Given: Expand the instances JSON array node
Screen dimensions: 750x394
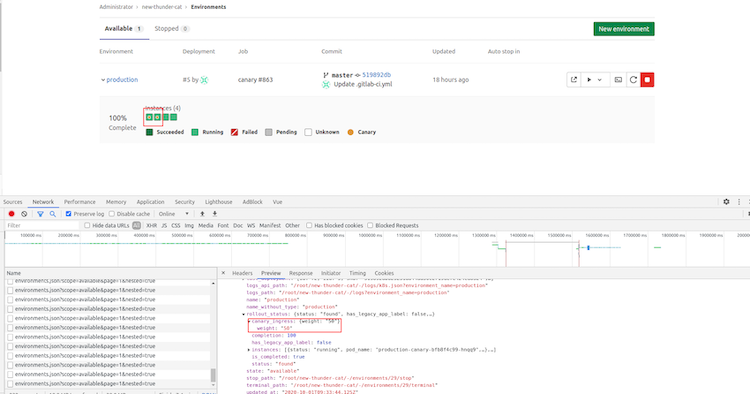Looking at the screenshot, I should click(249, 350).
